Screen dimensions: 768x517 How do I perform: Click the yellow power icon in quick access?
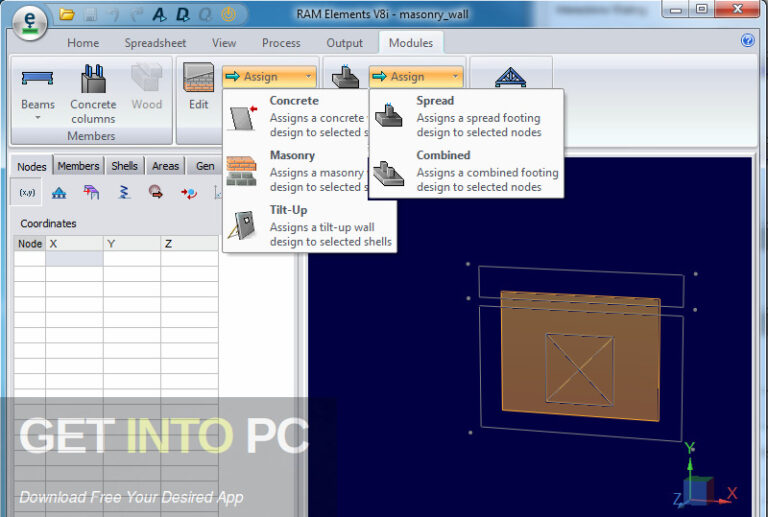point(228,15)
